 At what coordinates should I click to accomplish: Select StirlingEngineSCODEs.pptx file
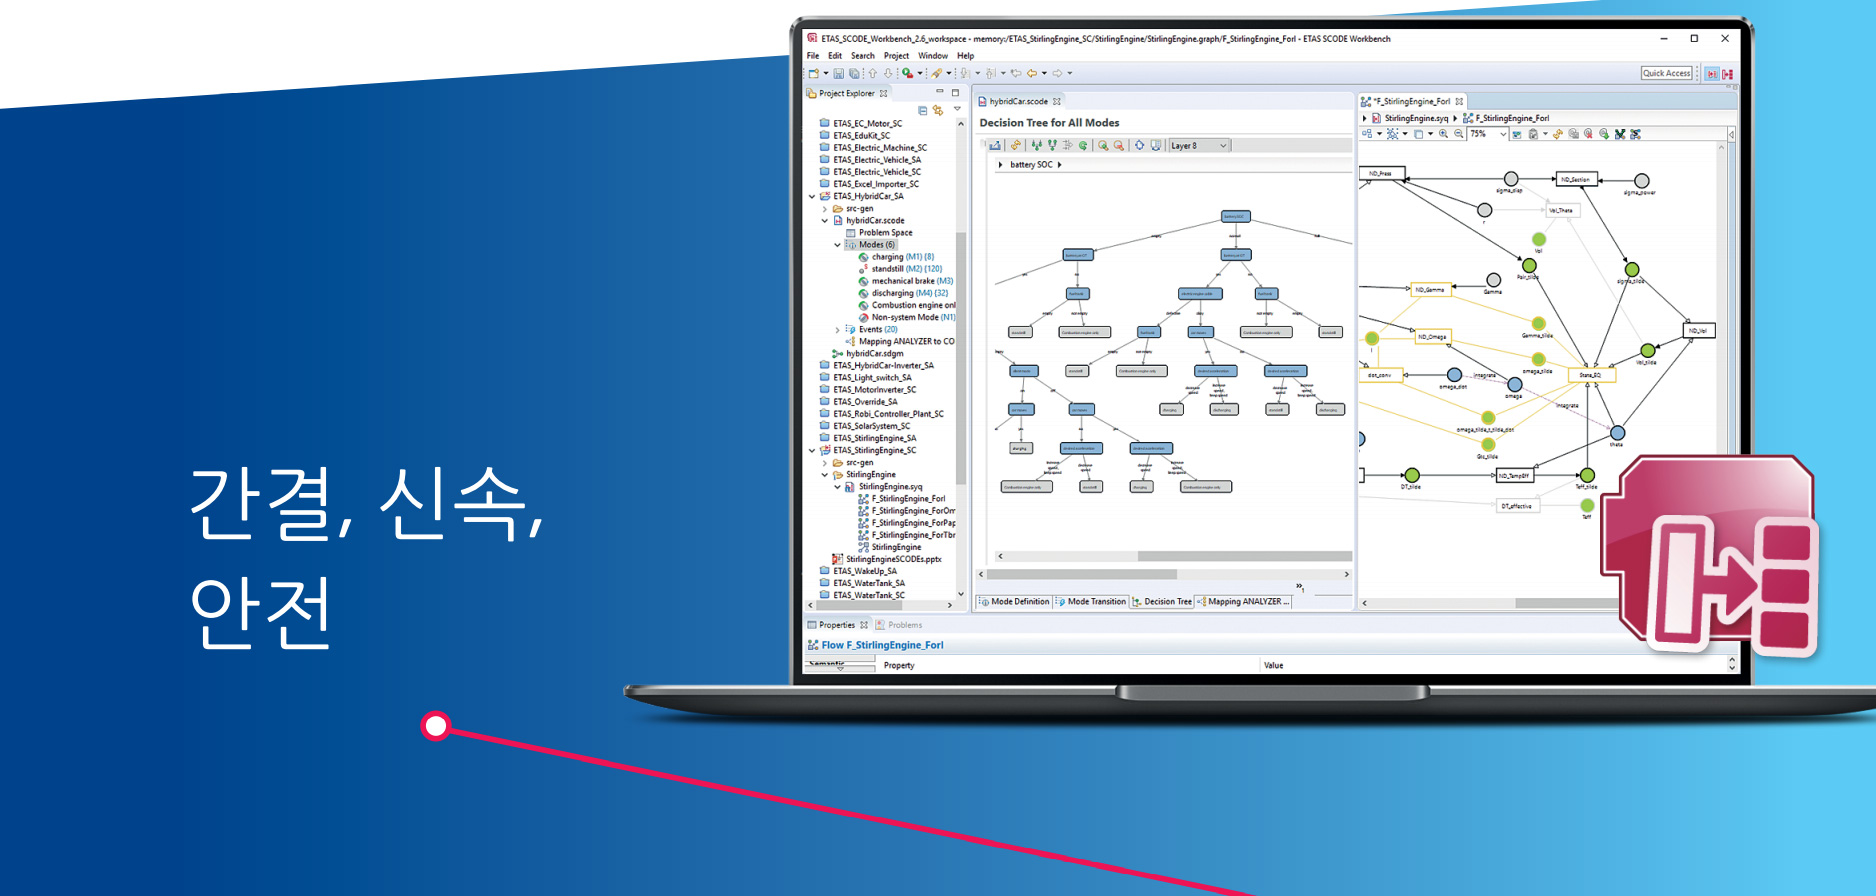[x=886, y=559]
